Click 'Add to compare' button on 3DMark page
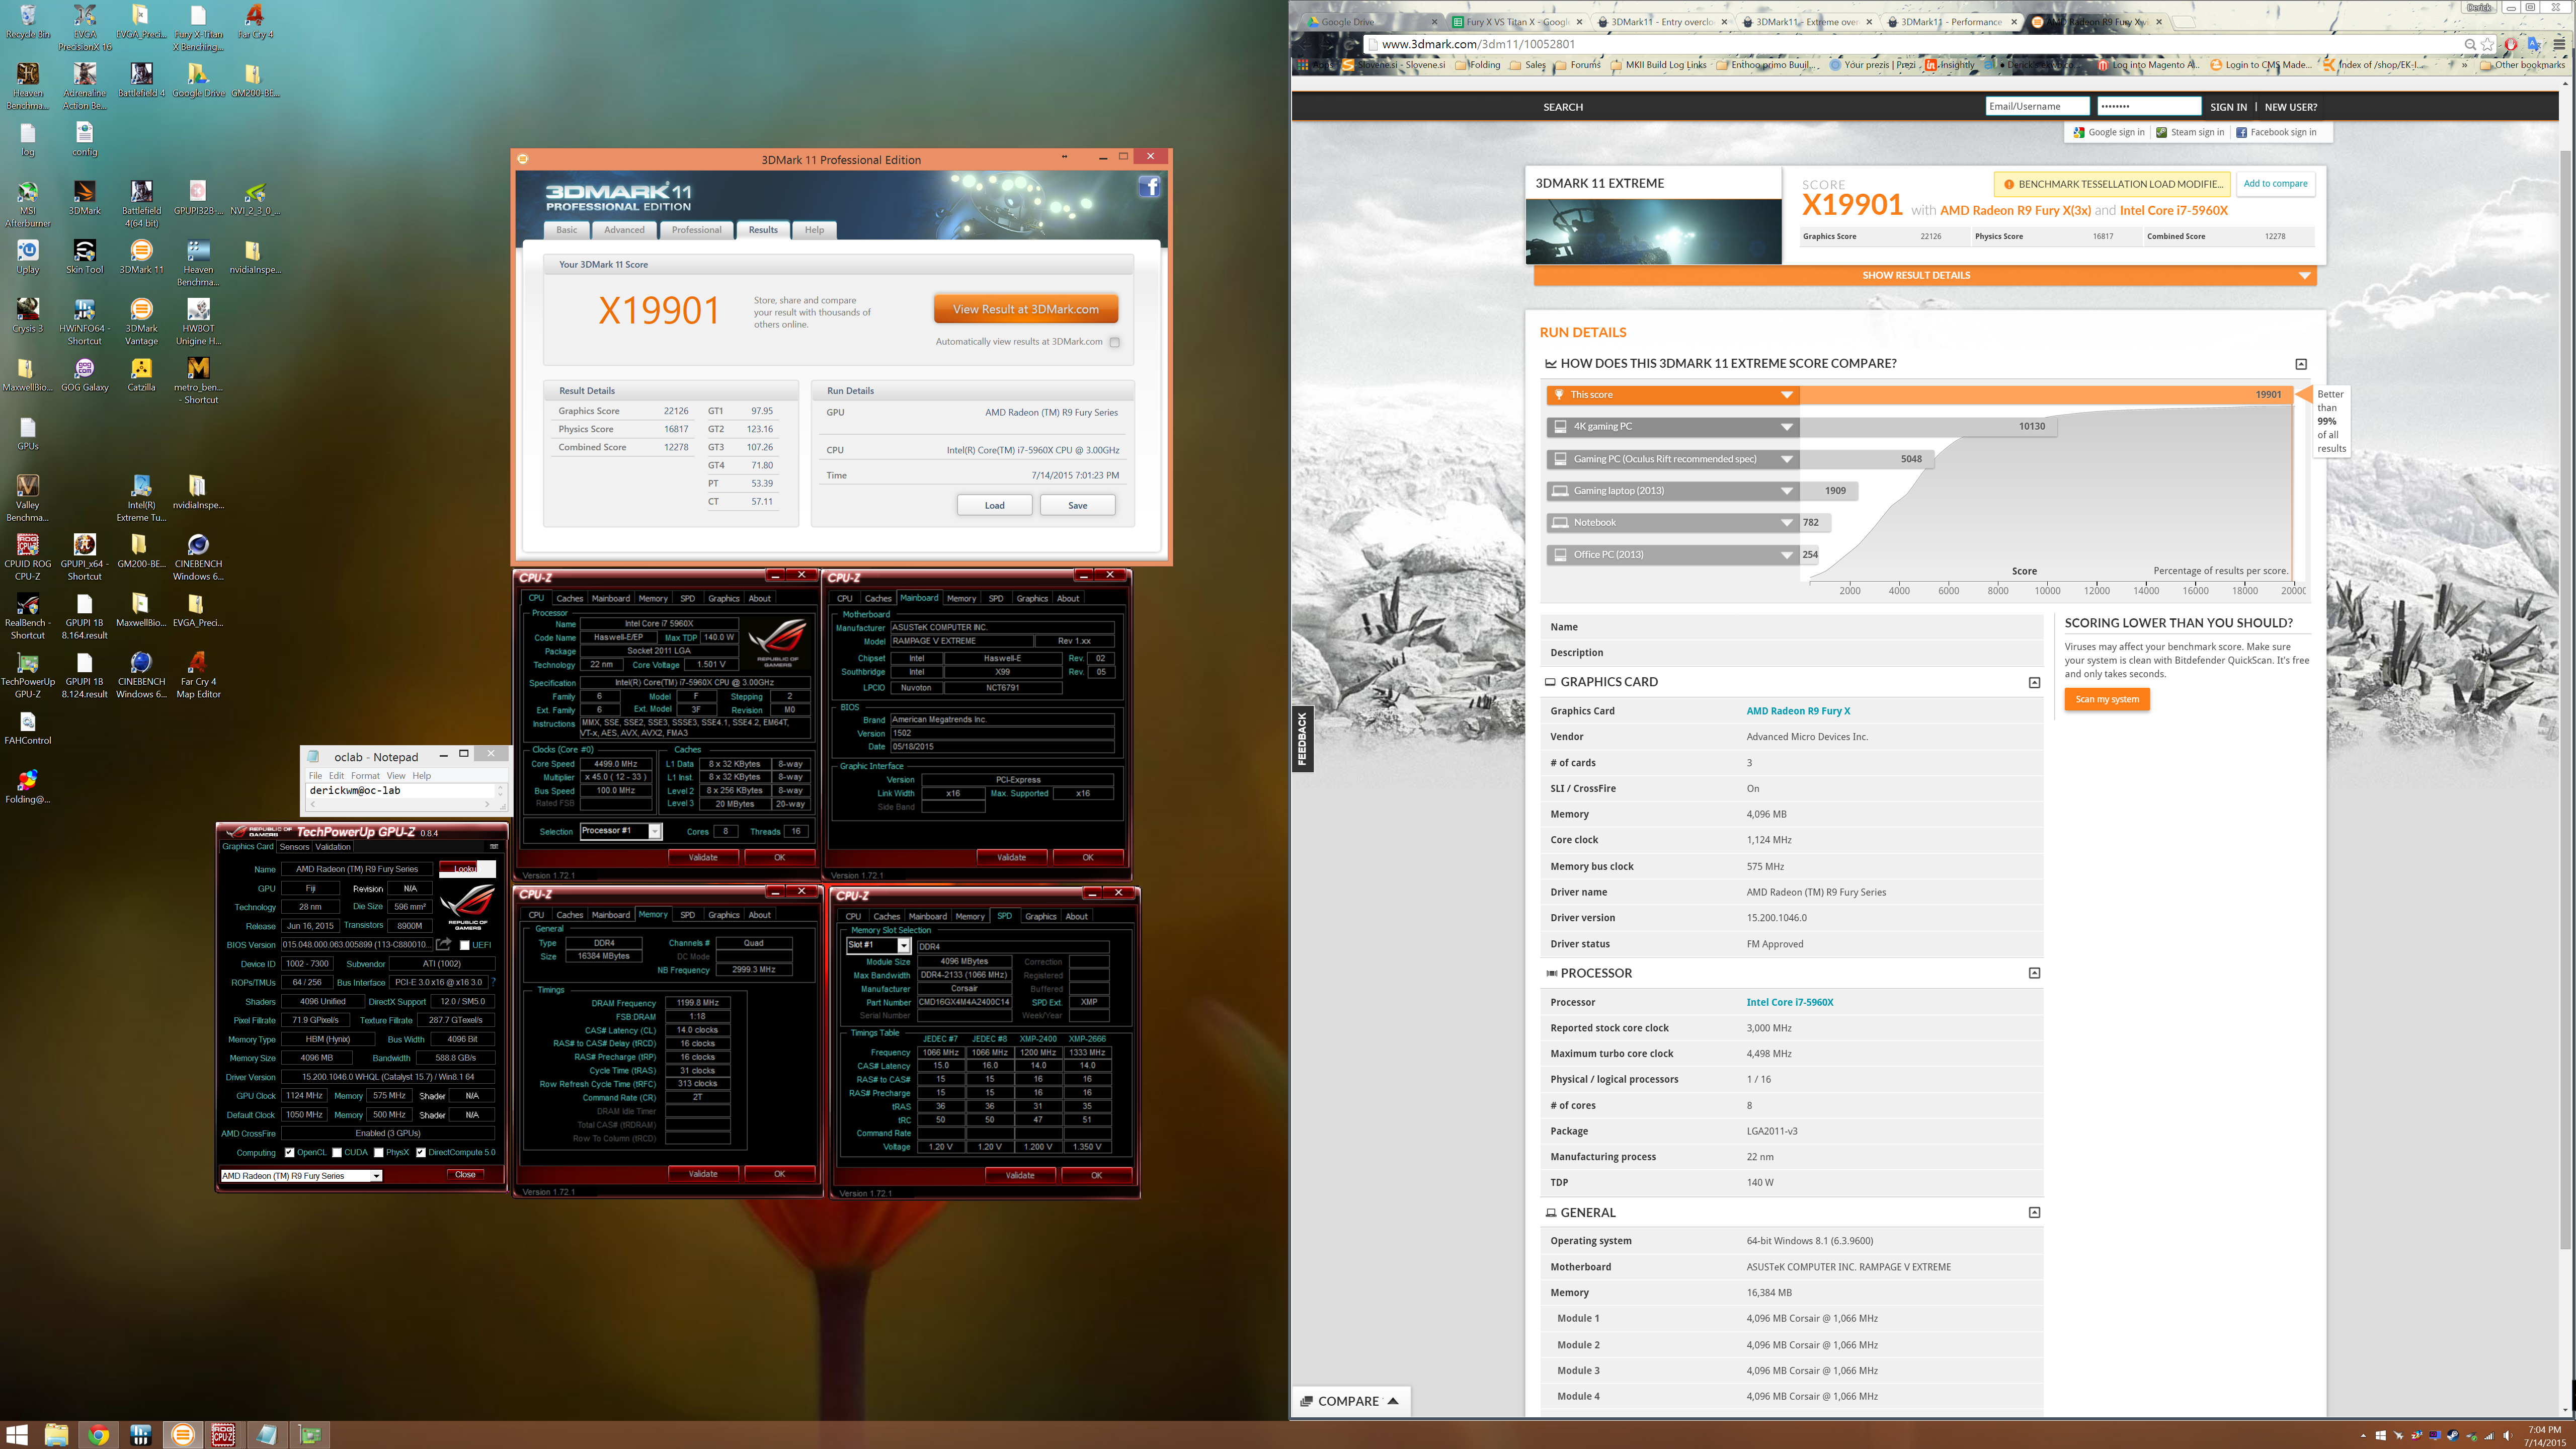Screen dimensions: 2576x1449 tap(2275, 184)
